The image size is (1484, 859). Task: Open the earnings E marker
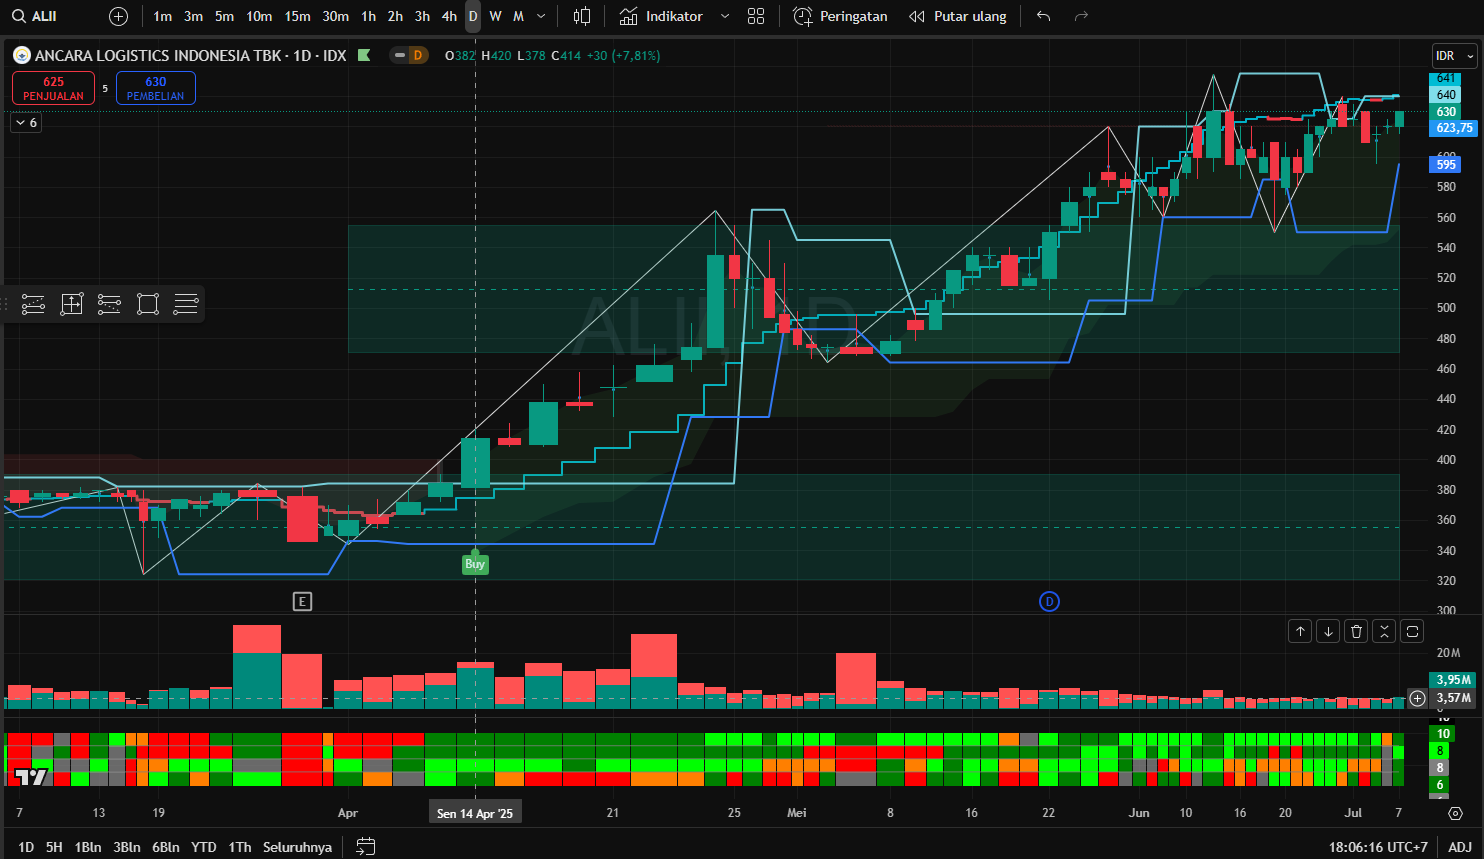pos(302,601)
